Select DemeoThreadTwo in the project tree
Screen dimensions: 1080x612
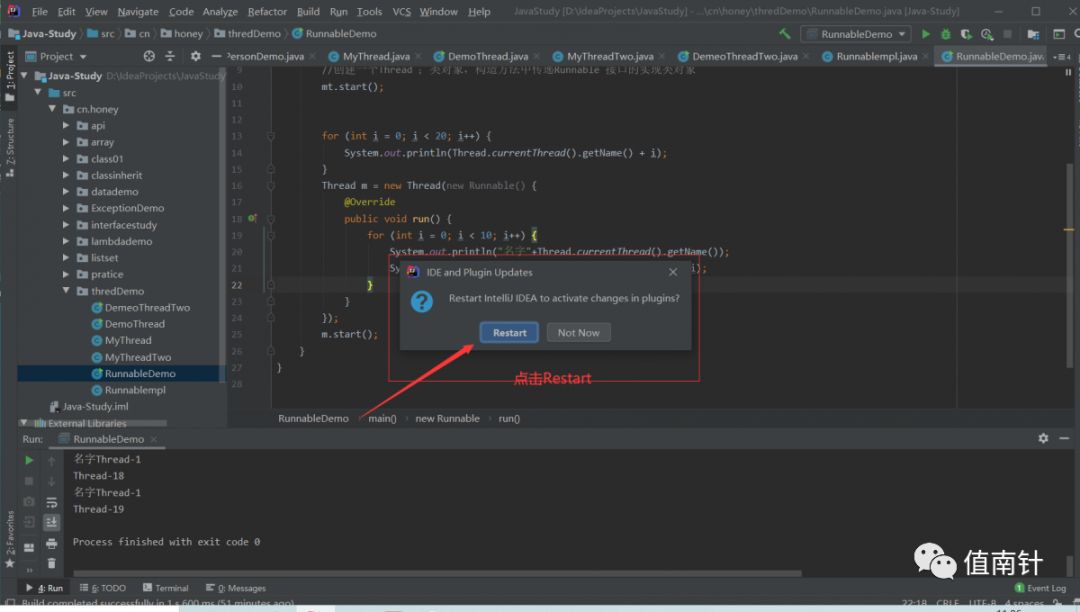147,307
